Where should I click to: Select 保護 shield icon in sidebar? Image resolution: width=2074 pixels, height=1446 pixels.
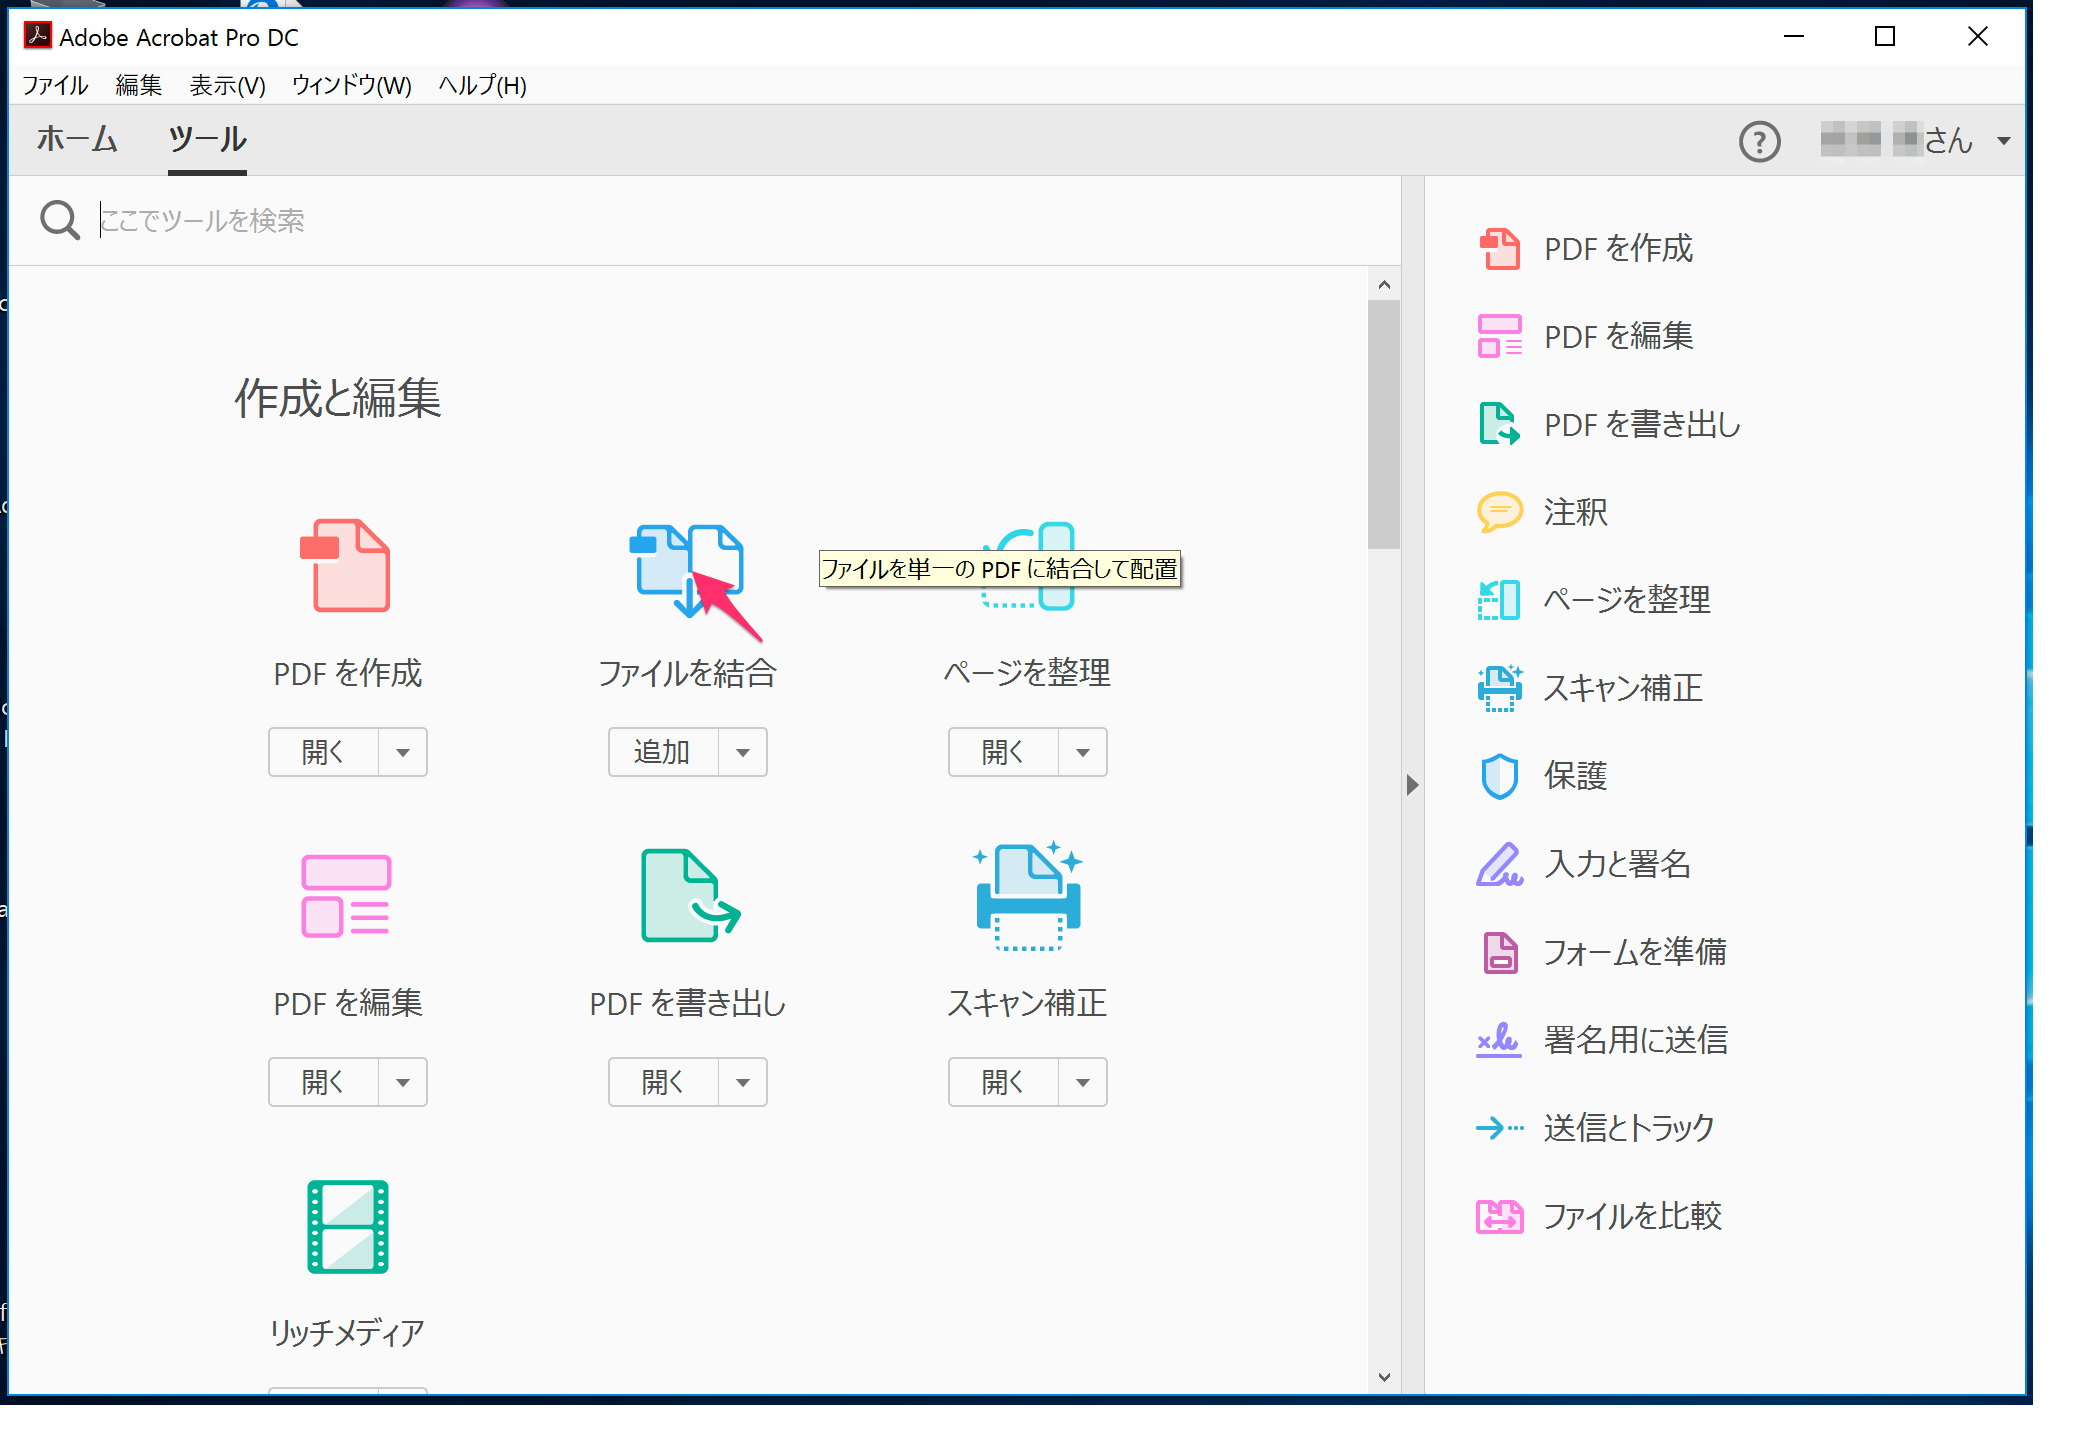(1499, 776)
